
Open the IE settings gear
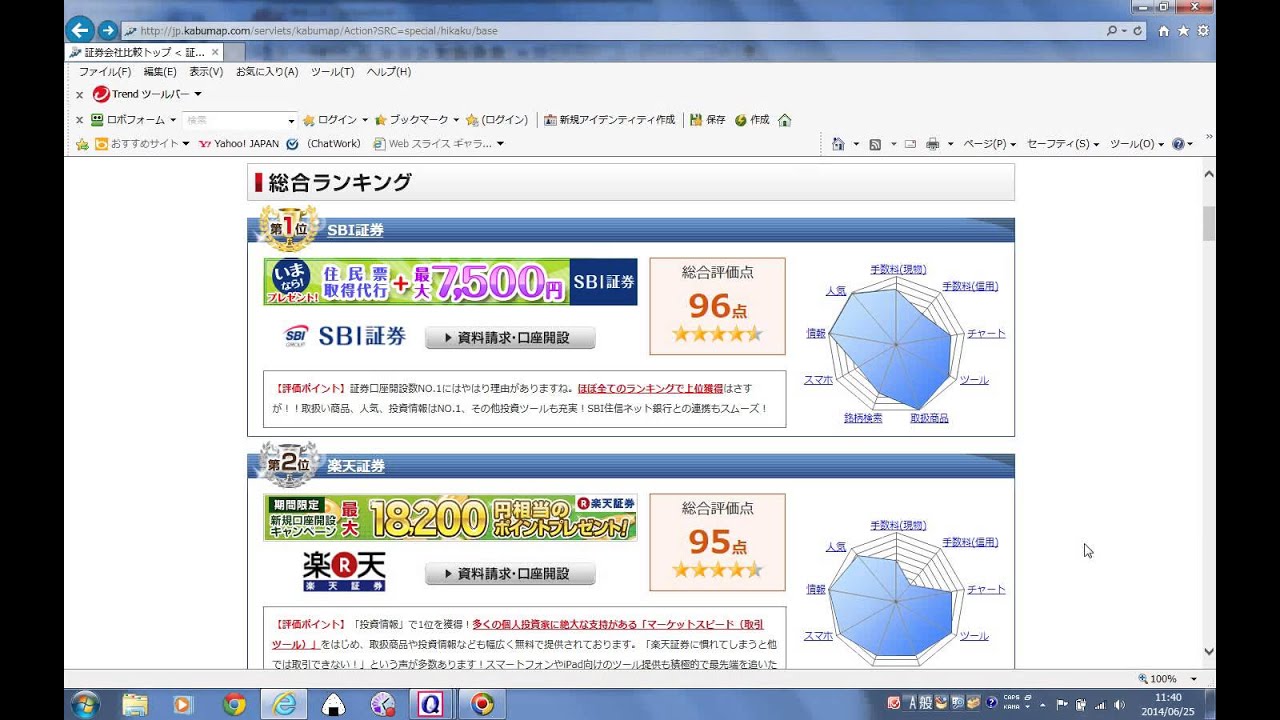[x=1203, y=31]
